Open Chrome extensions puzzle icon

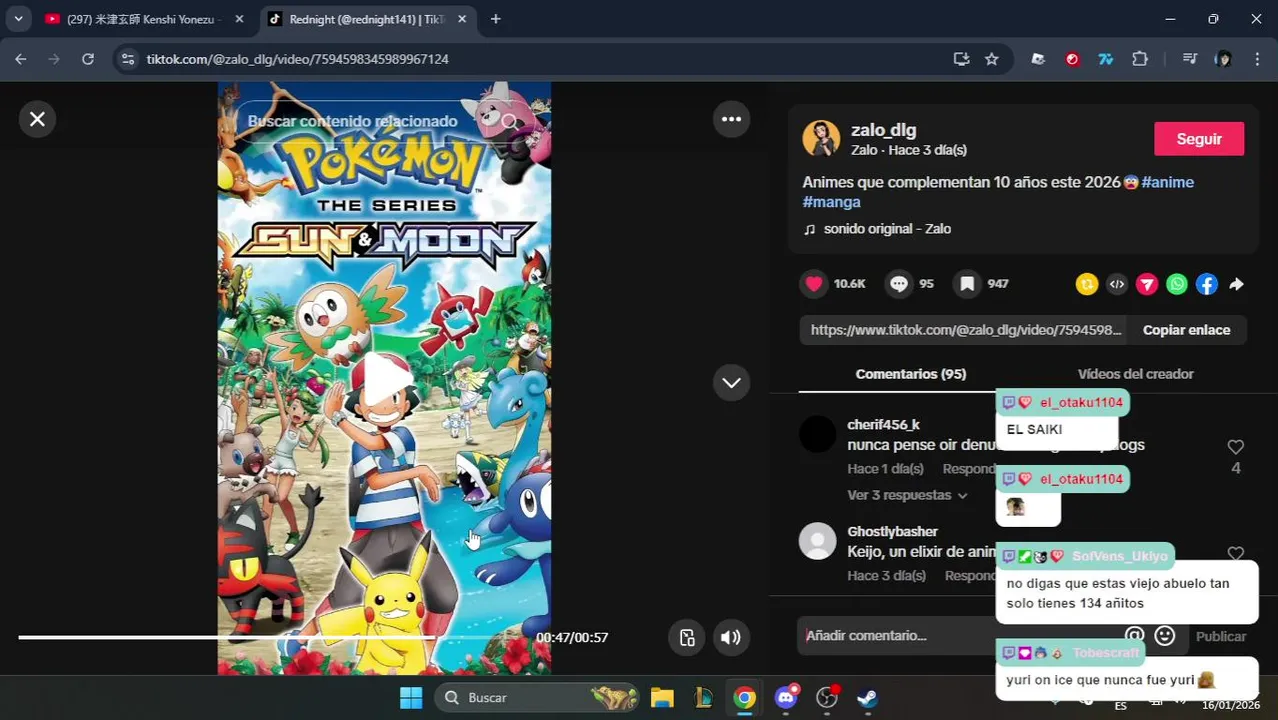pyautogui.click(x=1140, y=59)
